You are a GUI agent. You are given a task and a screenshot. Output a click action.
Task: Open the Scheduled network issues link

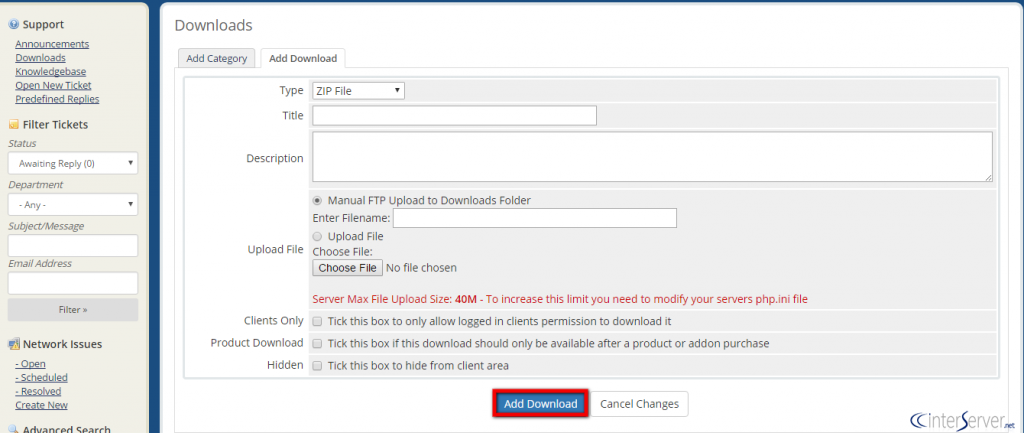tap(42, 377)
